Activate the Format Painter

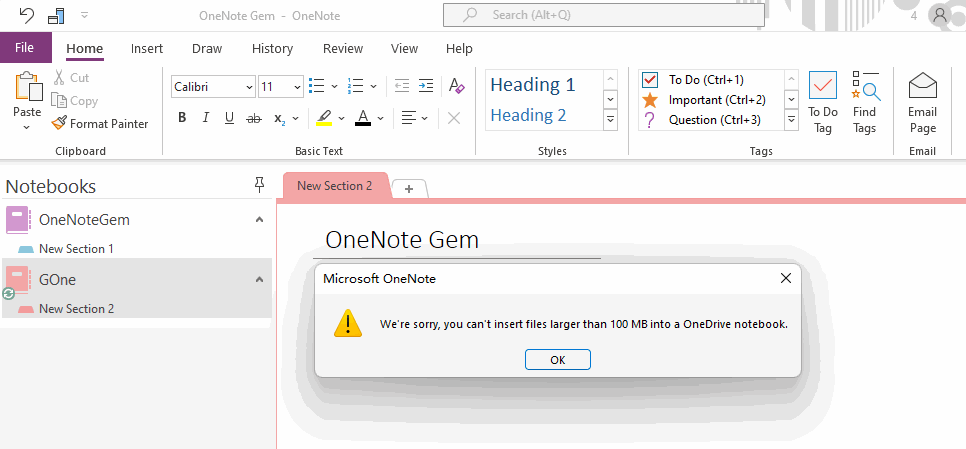(100, 124)
